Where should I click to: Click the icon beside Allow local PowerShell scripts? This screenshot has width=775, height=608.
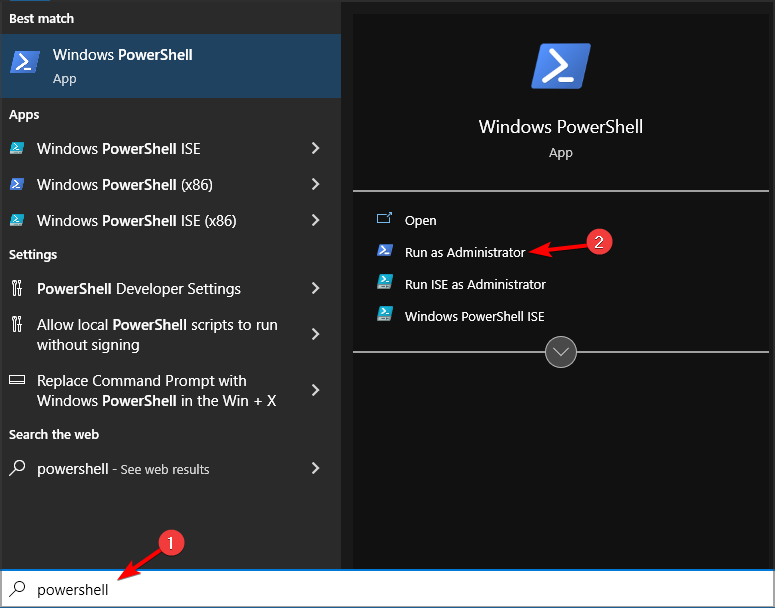point(17,324)
